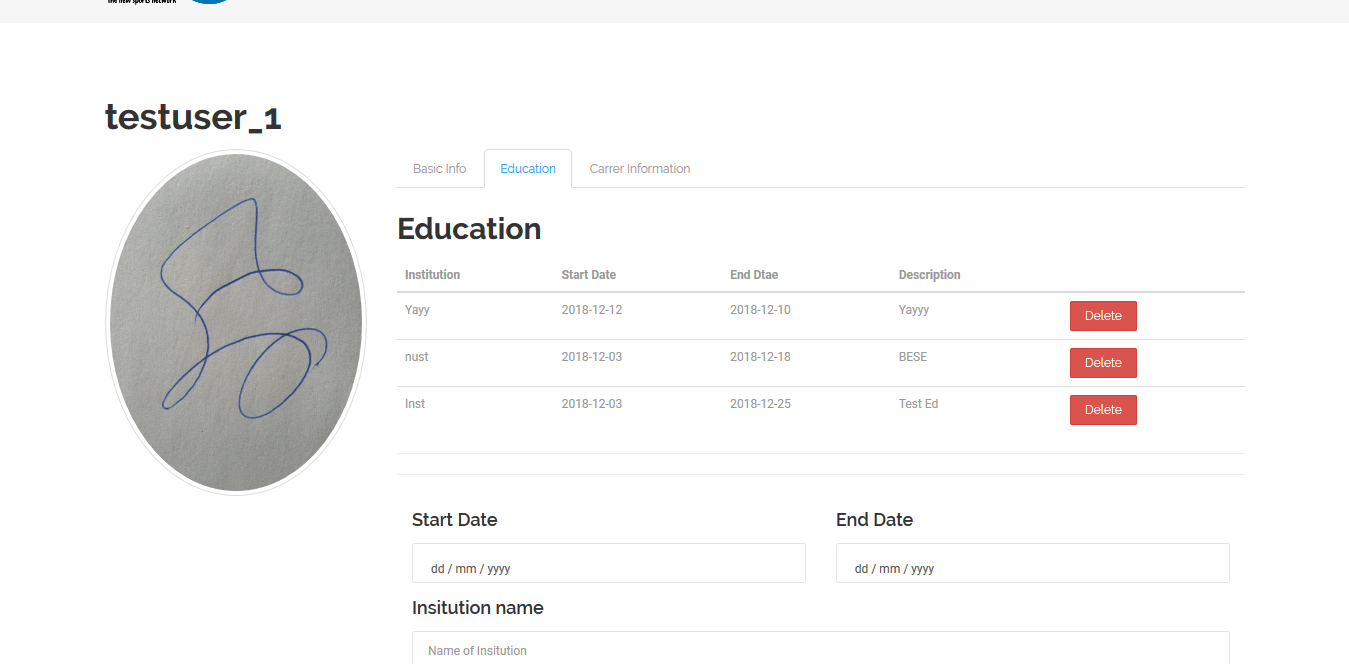Click the oval profile picture

click(236, 322)
